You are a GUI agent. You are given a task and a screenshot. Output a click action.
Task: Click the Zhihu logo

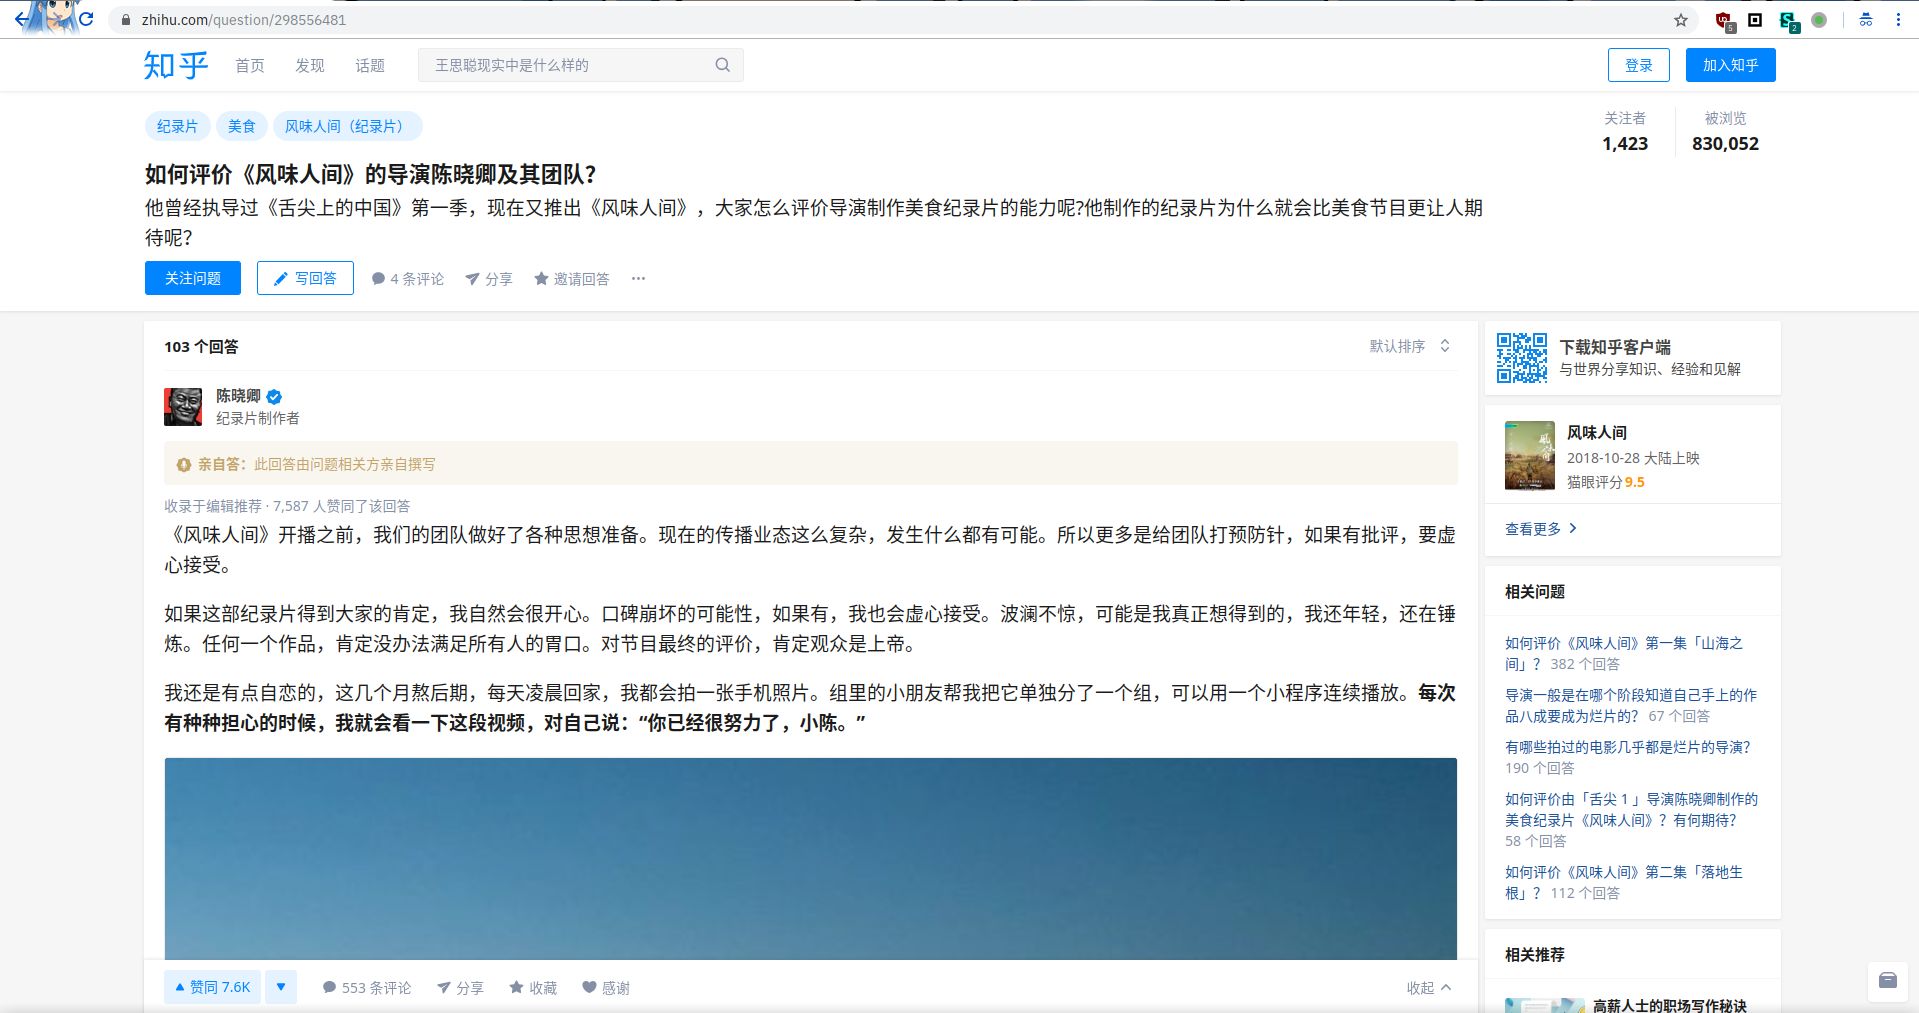(x=175, y=65)
